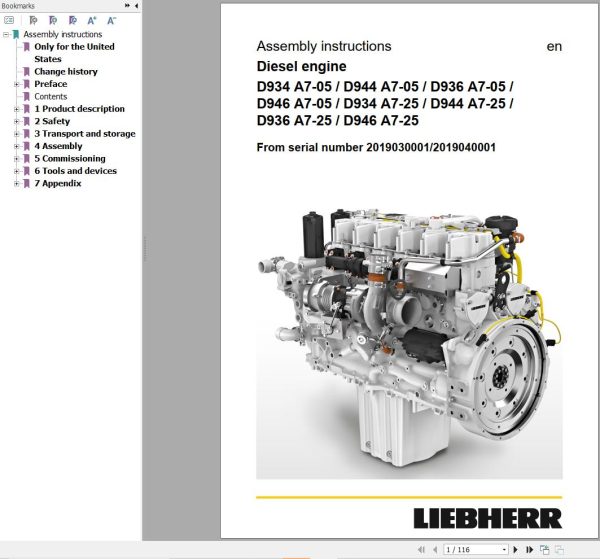Click the teal bookmark icon of Assembly instructions
The height and width of the screenshot is (559, 600).
16,34
